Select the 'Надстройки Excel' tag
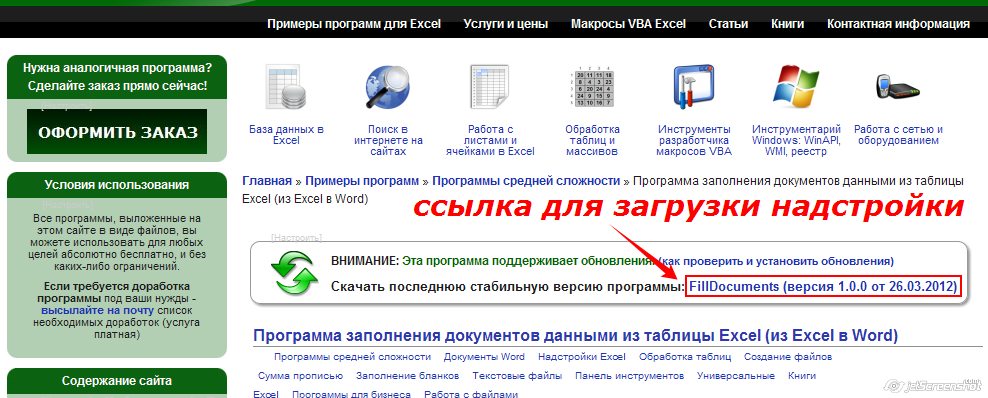 582,356
